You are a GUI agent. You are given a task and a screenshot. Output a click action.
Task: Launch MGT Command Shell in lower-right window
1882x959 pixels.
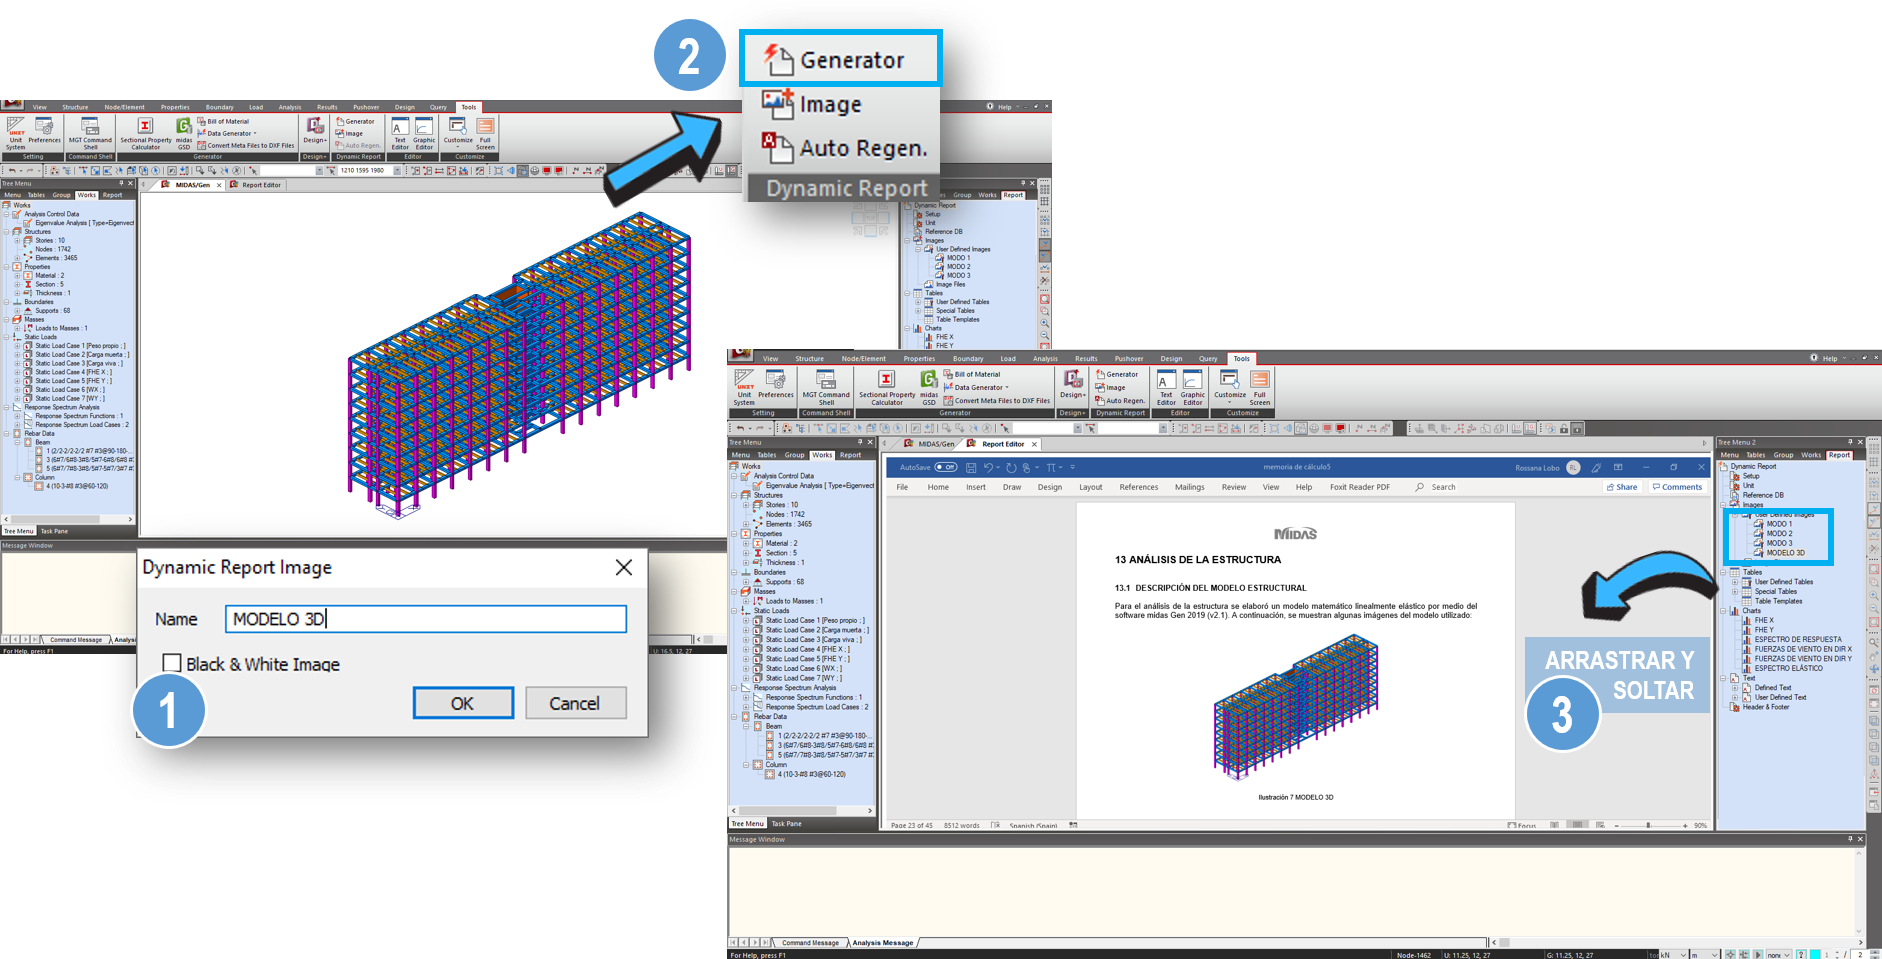826,387
